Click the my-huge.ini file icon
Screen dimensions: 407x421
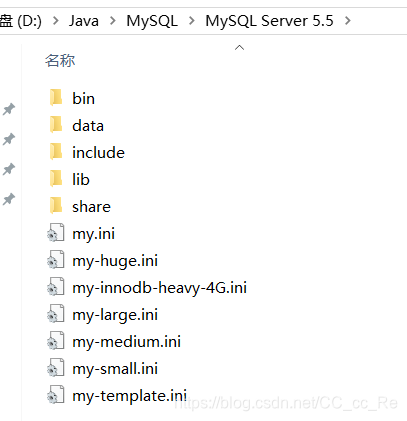(56, 260)
